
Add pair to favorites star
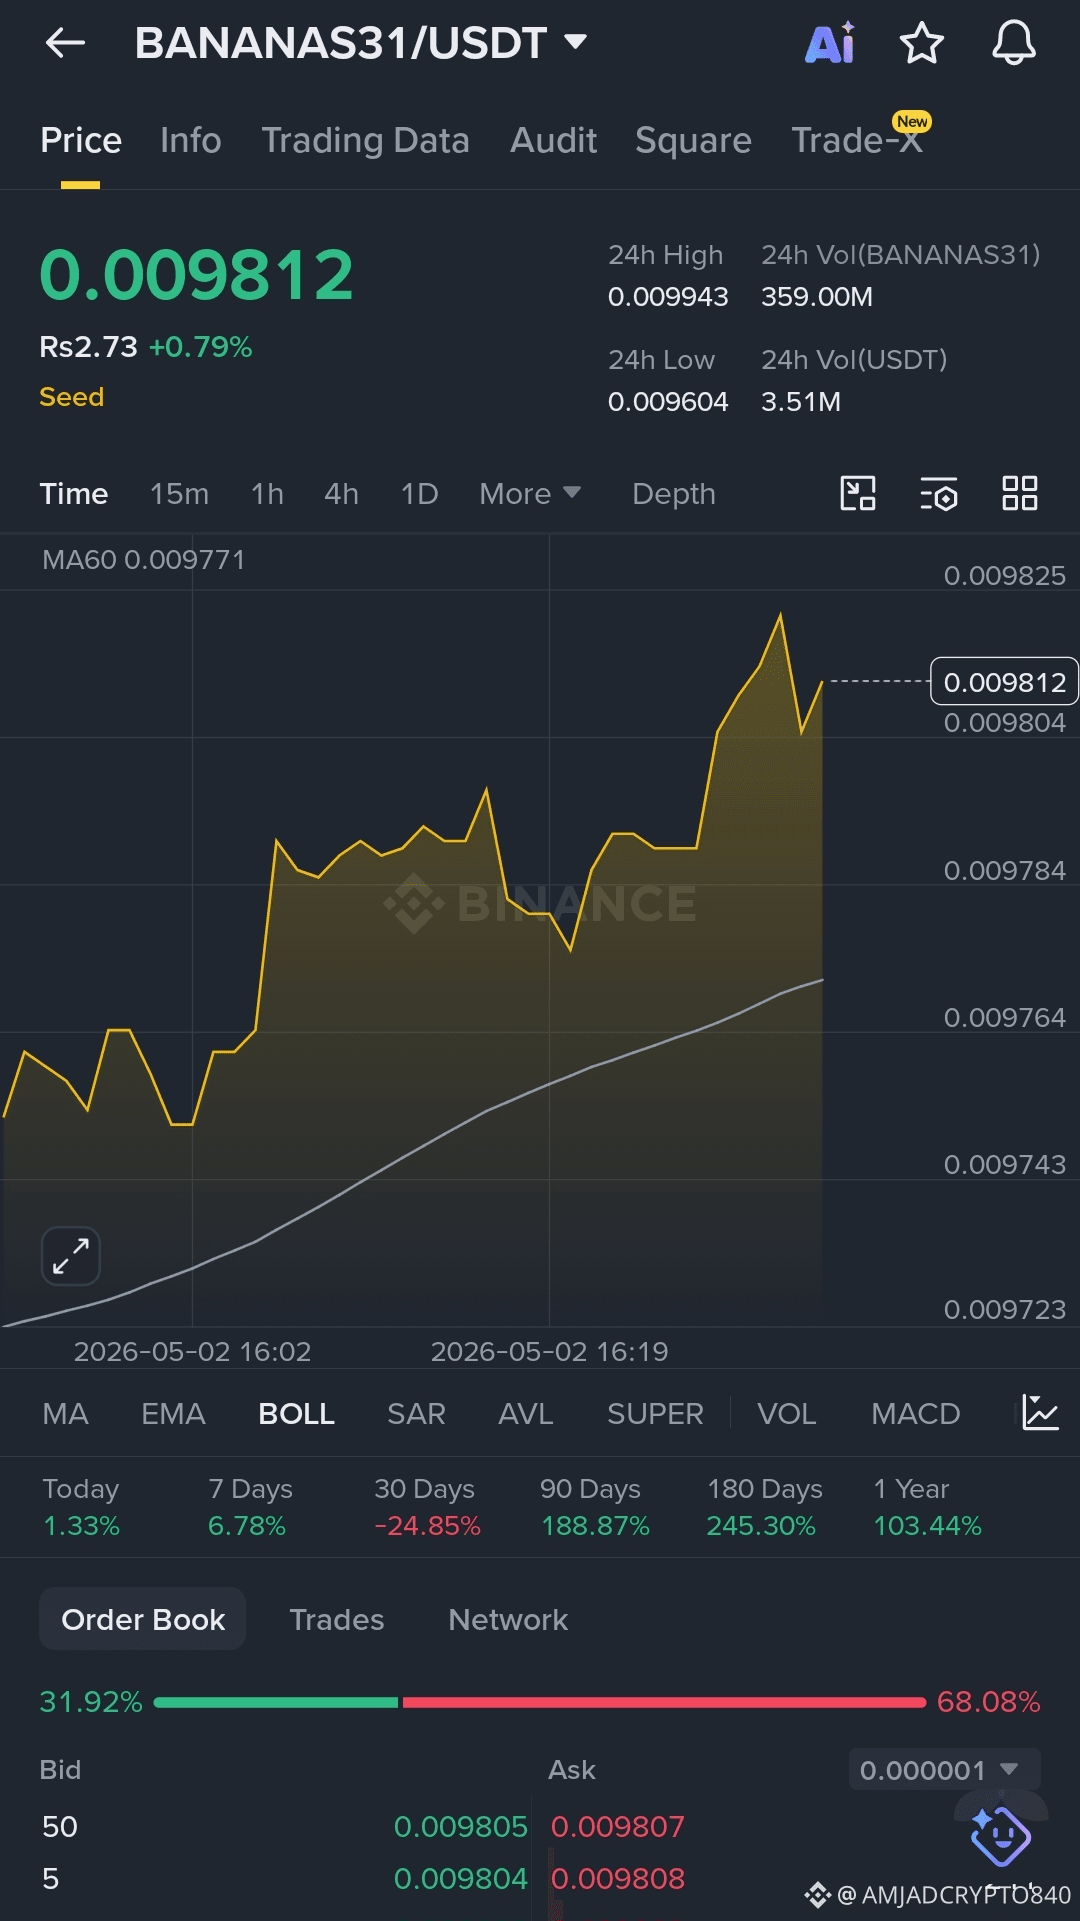pos(921,43)
